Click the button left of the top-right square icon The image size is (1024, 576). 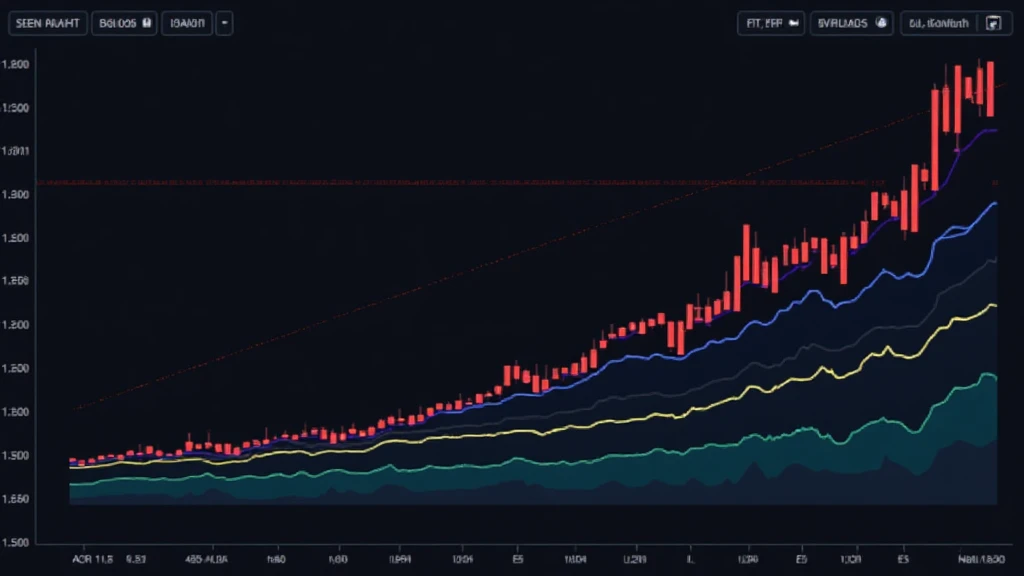[x=940, y=23]
